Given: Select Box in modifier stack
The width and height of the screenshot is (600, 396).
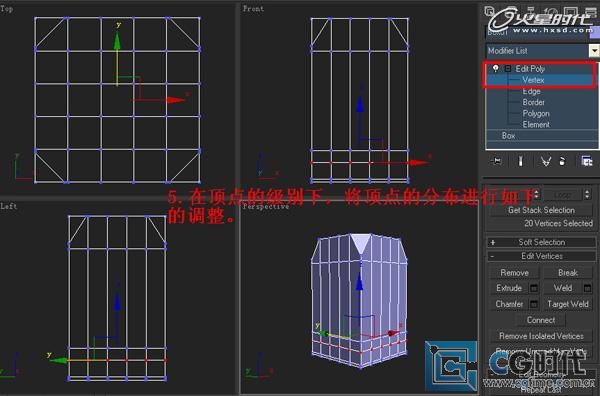Looking at the screenshot, I should 508,136.
